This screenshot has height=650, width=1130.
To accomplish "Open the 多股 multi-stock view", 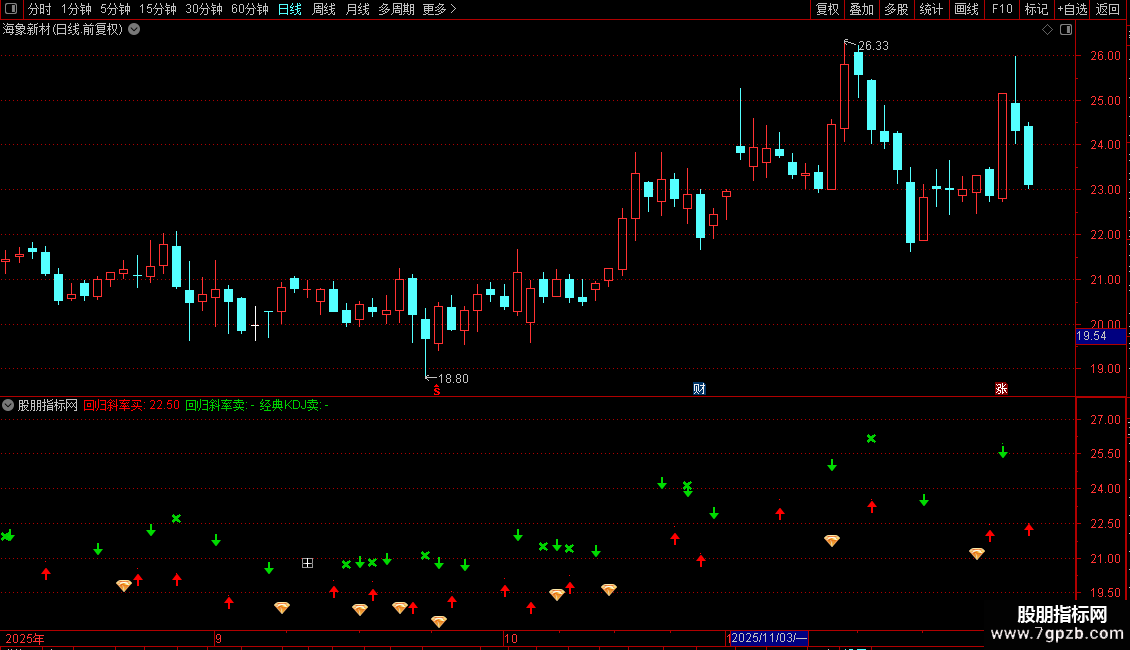I will (896, 9).
